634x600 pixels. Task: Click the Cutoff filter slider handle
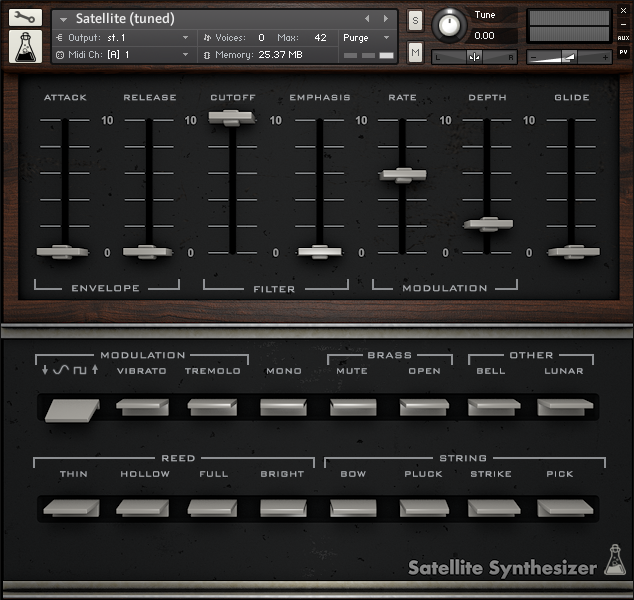click(x=232, y=118)
